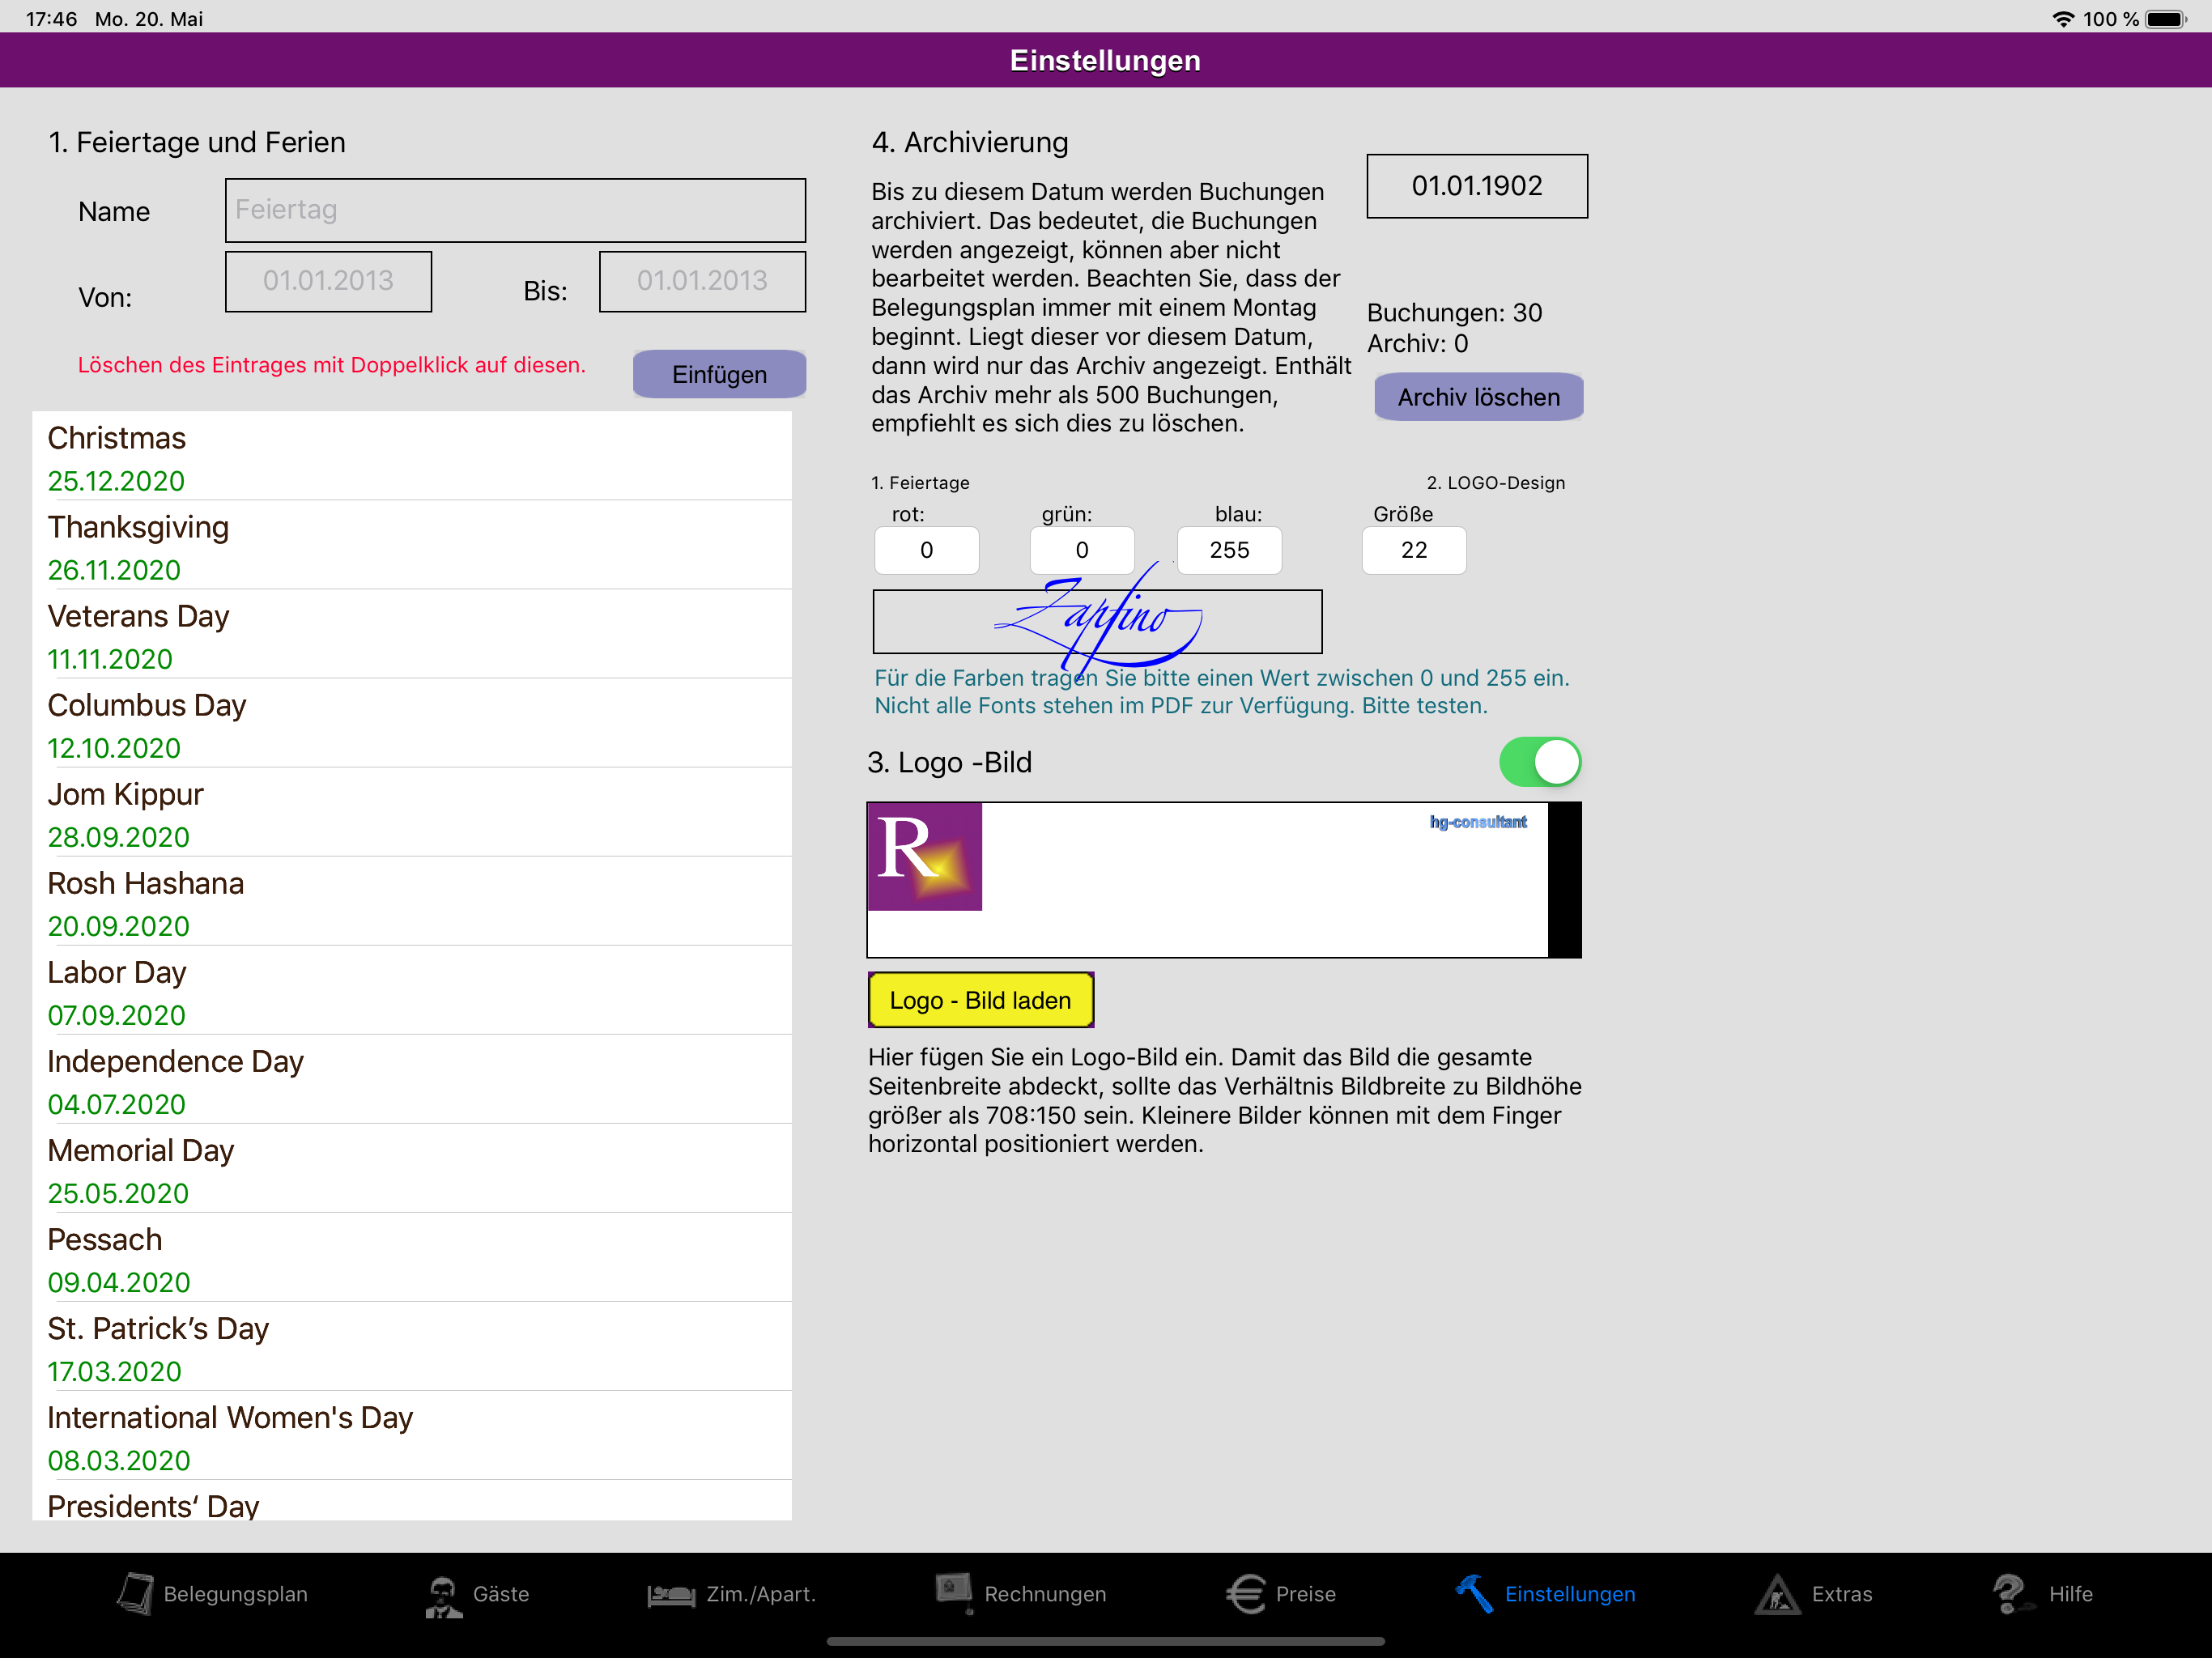Select the Zim./Apart. tab label
This screenshot has height=1658, width=2212.
point(761,1594)
